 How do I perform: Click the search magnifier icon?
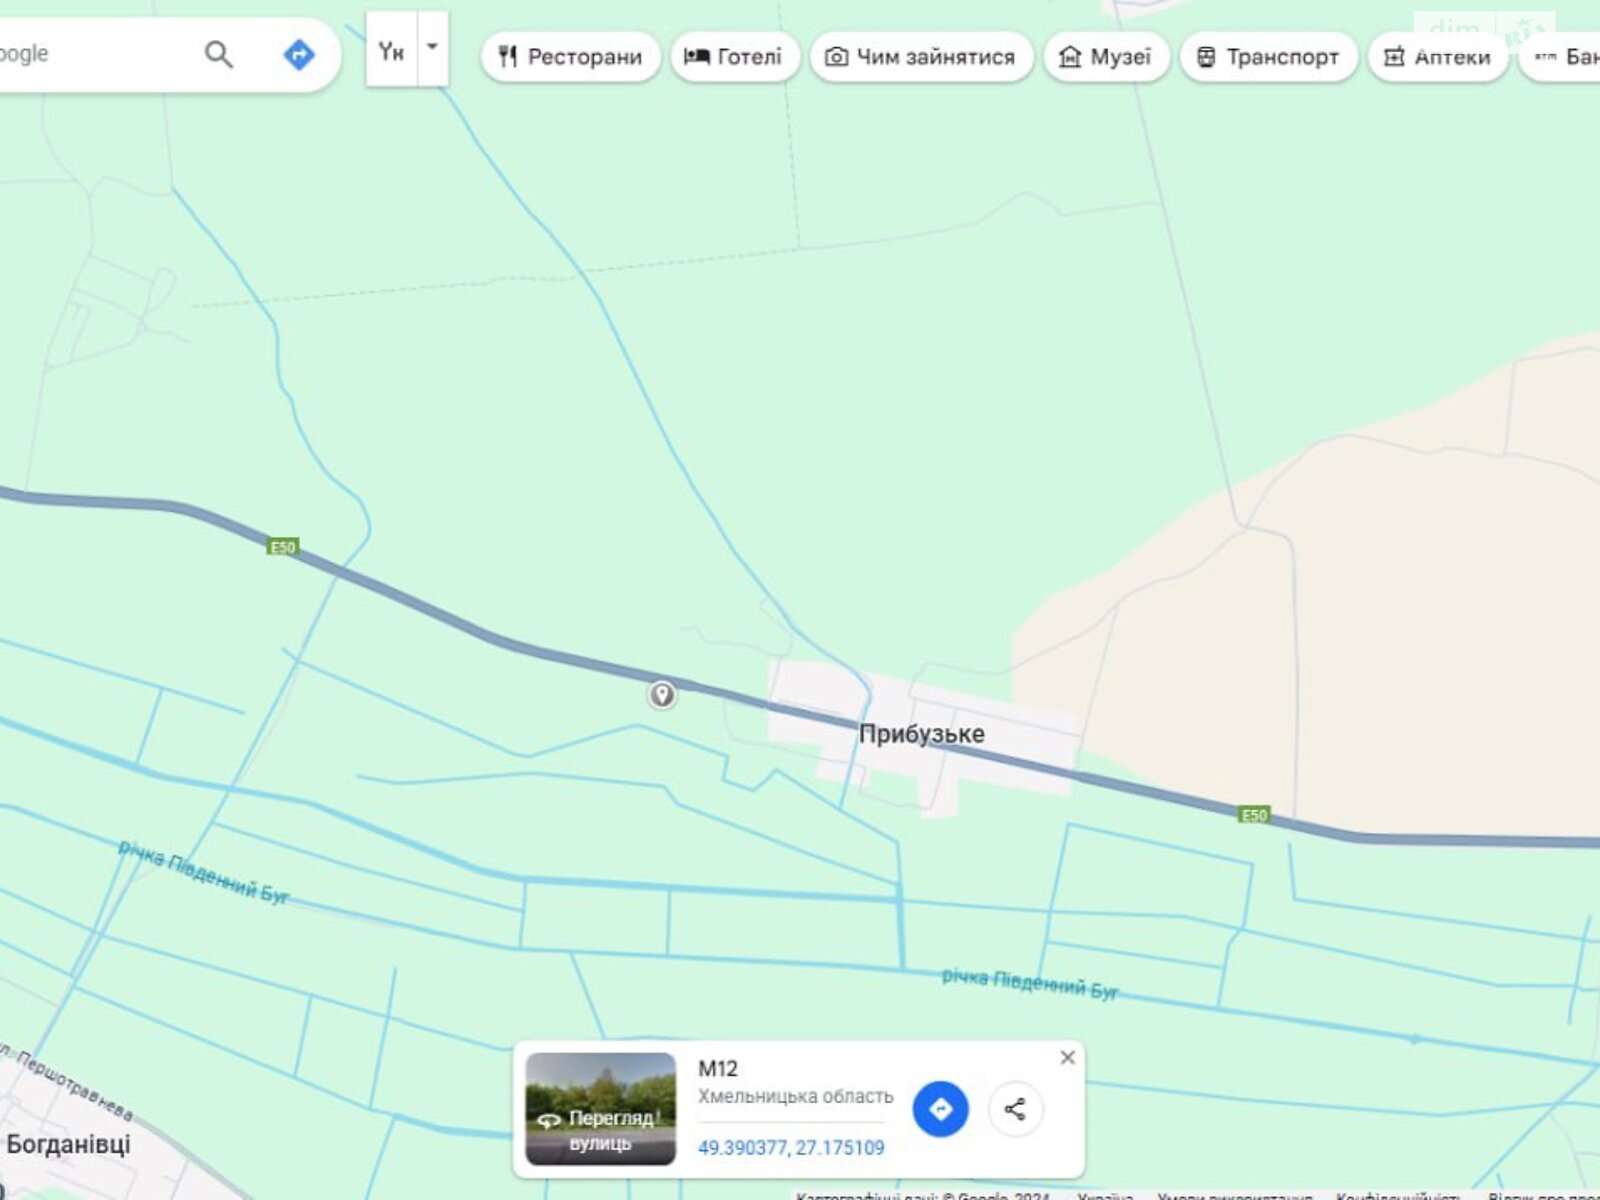pyautogui.click(x=218, y=54)
